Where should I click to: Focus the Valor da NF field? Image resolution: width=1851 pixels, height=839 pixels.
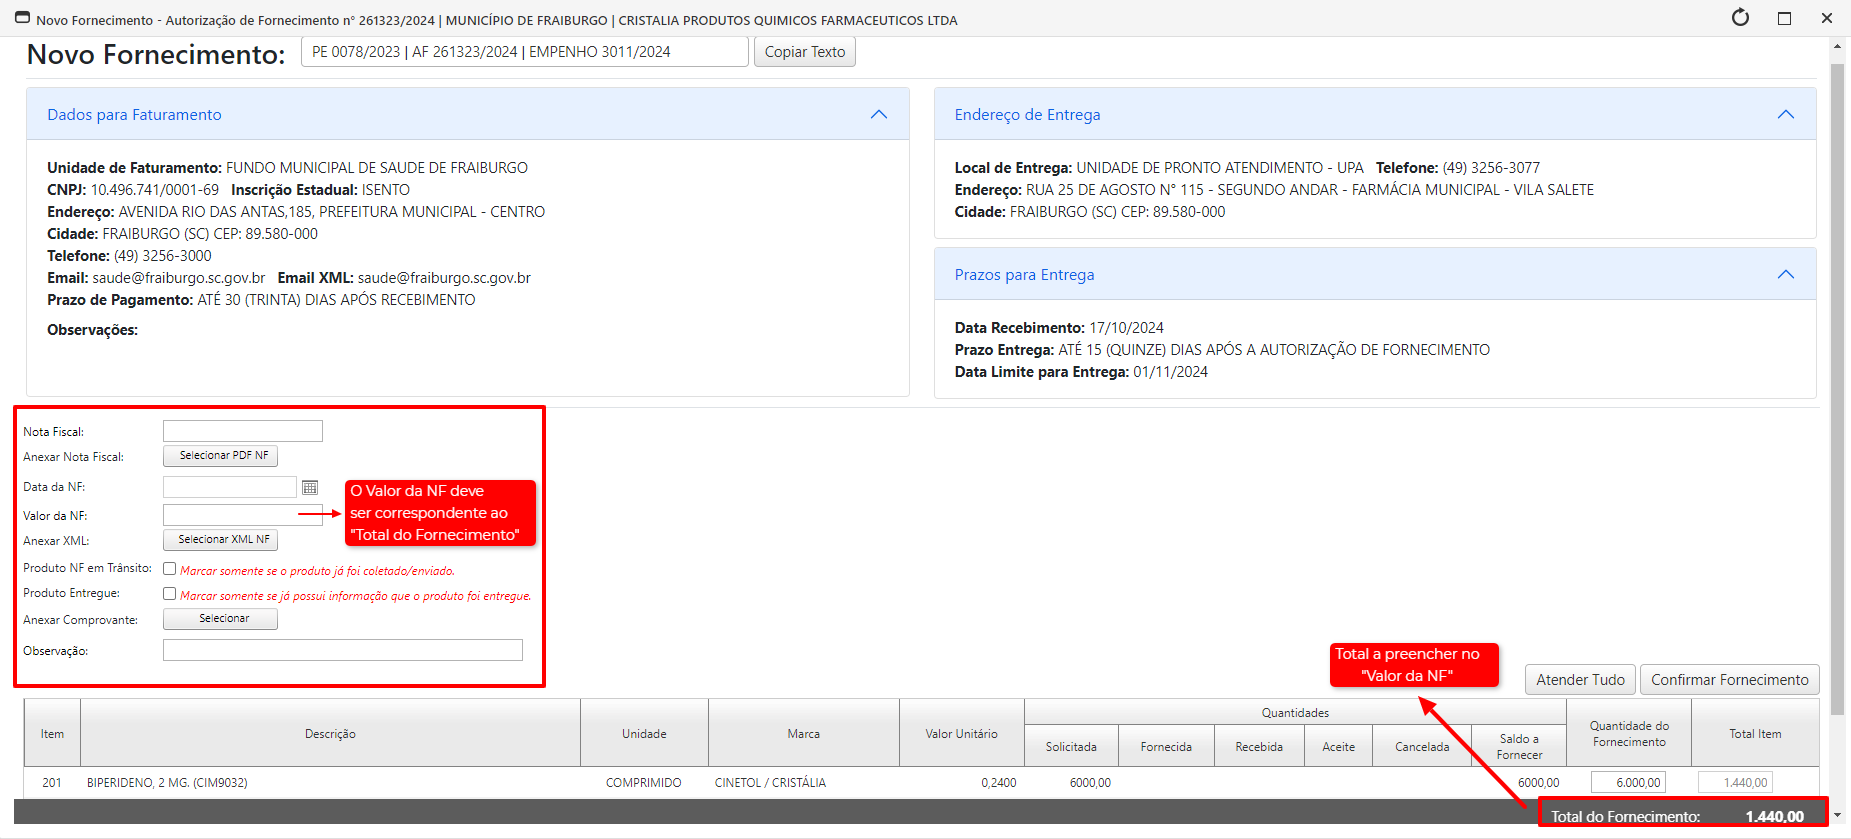pos(230,515)
